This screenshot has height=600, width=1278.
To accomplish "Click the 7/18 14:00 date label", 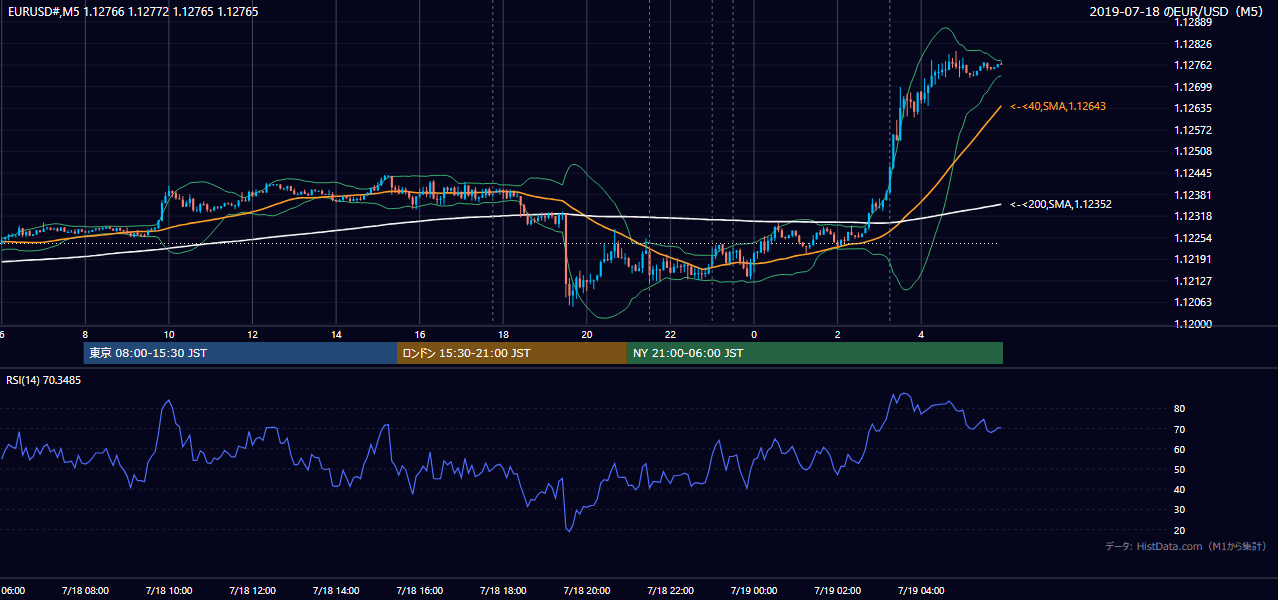I will click(335, 591).
